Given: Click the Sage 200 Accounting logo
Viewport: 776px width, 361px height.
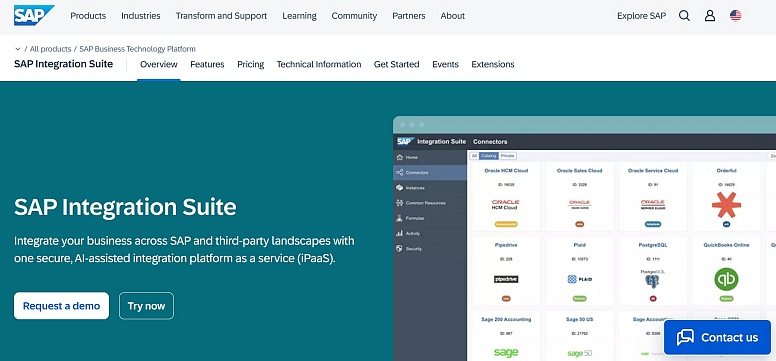Looking at the screenshot, I should coord(506,353).
